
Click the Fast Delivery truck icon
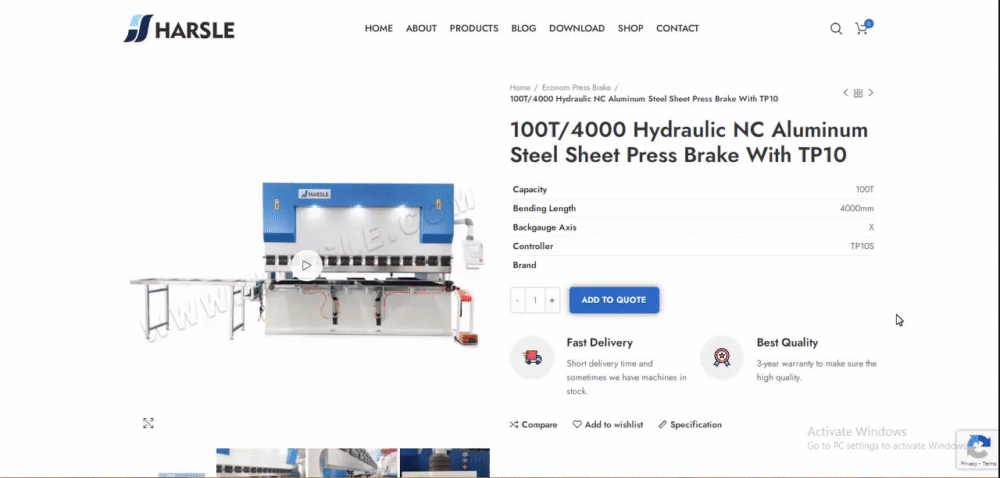point(532,358)
